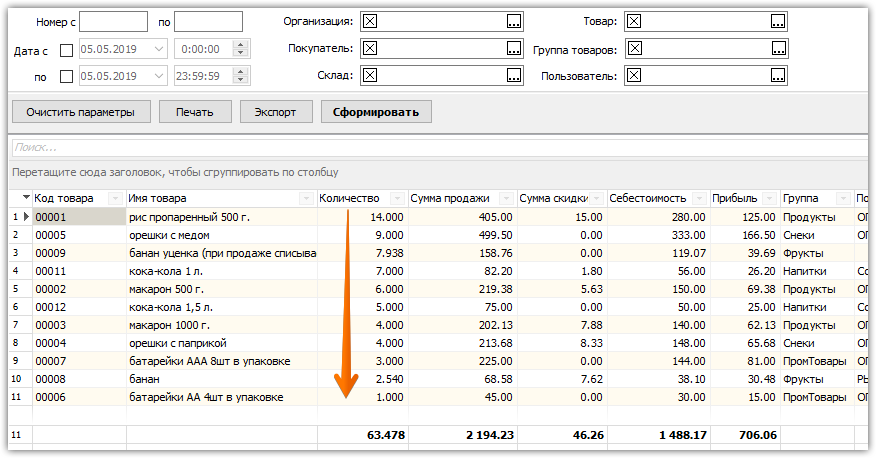Open filter icon on Количество column
876x458 pixels.
point(397,198)
